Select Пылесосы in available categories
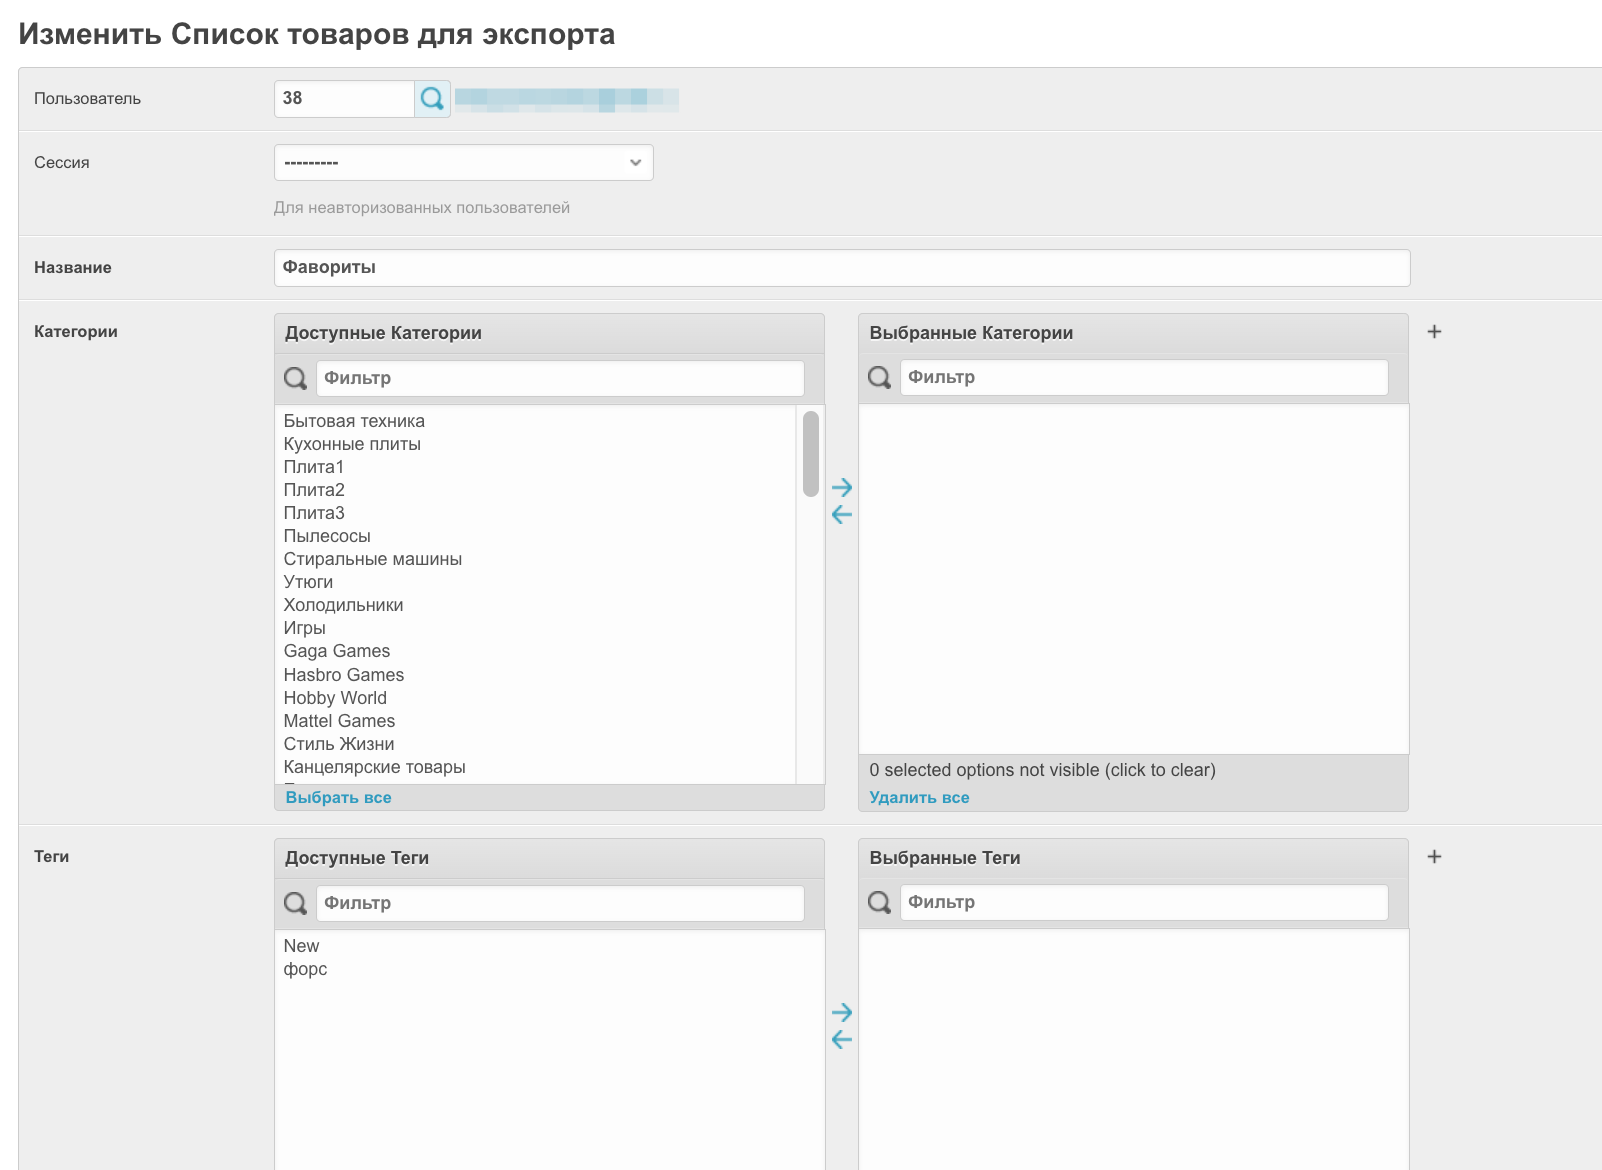 327,536
